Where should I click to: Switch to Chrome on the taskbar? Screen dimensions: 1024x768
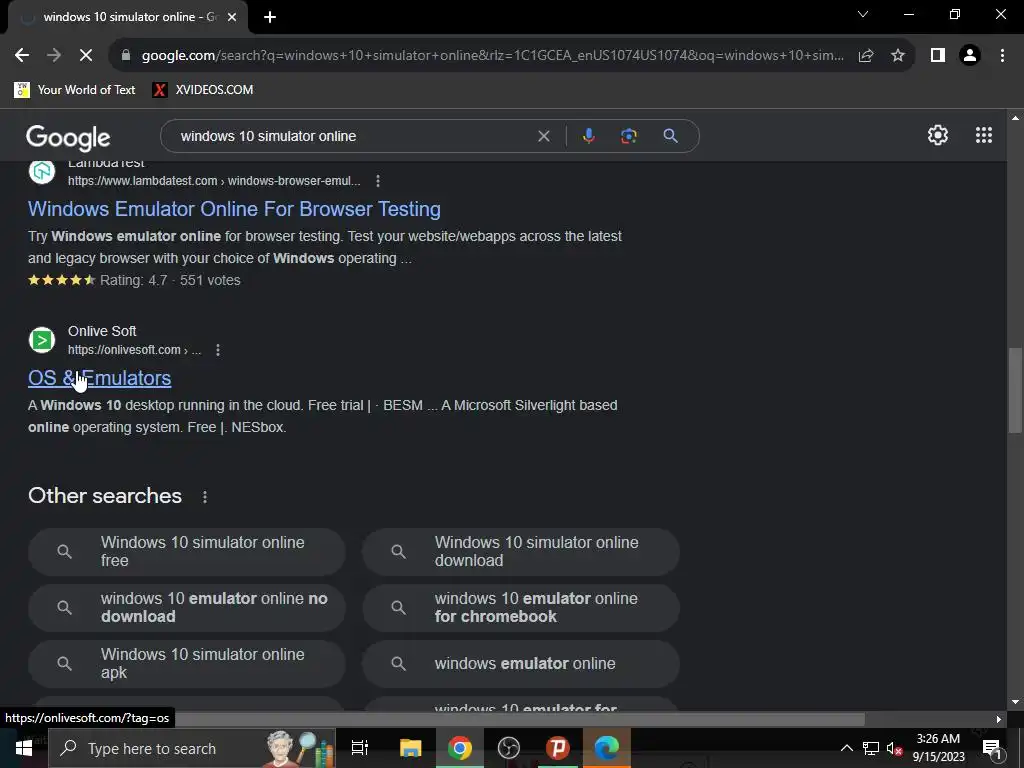[460, 748]
